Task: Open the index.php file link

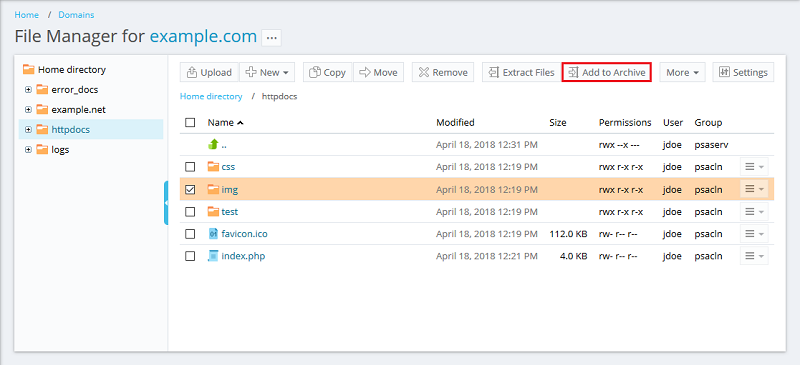Action: pyautogui.click(x=243, y=256)
